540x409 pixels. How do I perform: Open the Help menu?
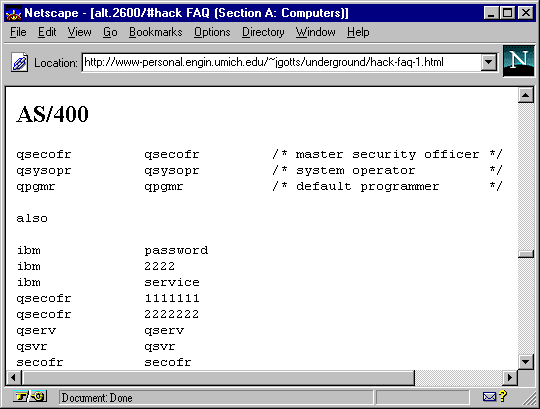pyautogui.click(x=358, y=32)
